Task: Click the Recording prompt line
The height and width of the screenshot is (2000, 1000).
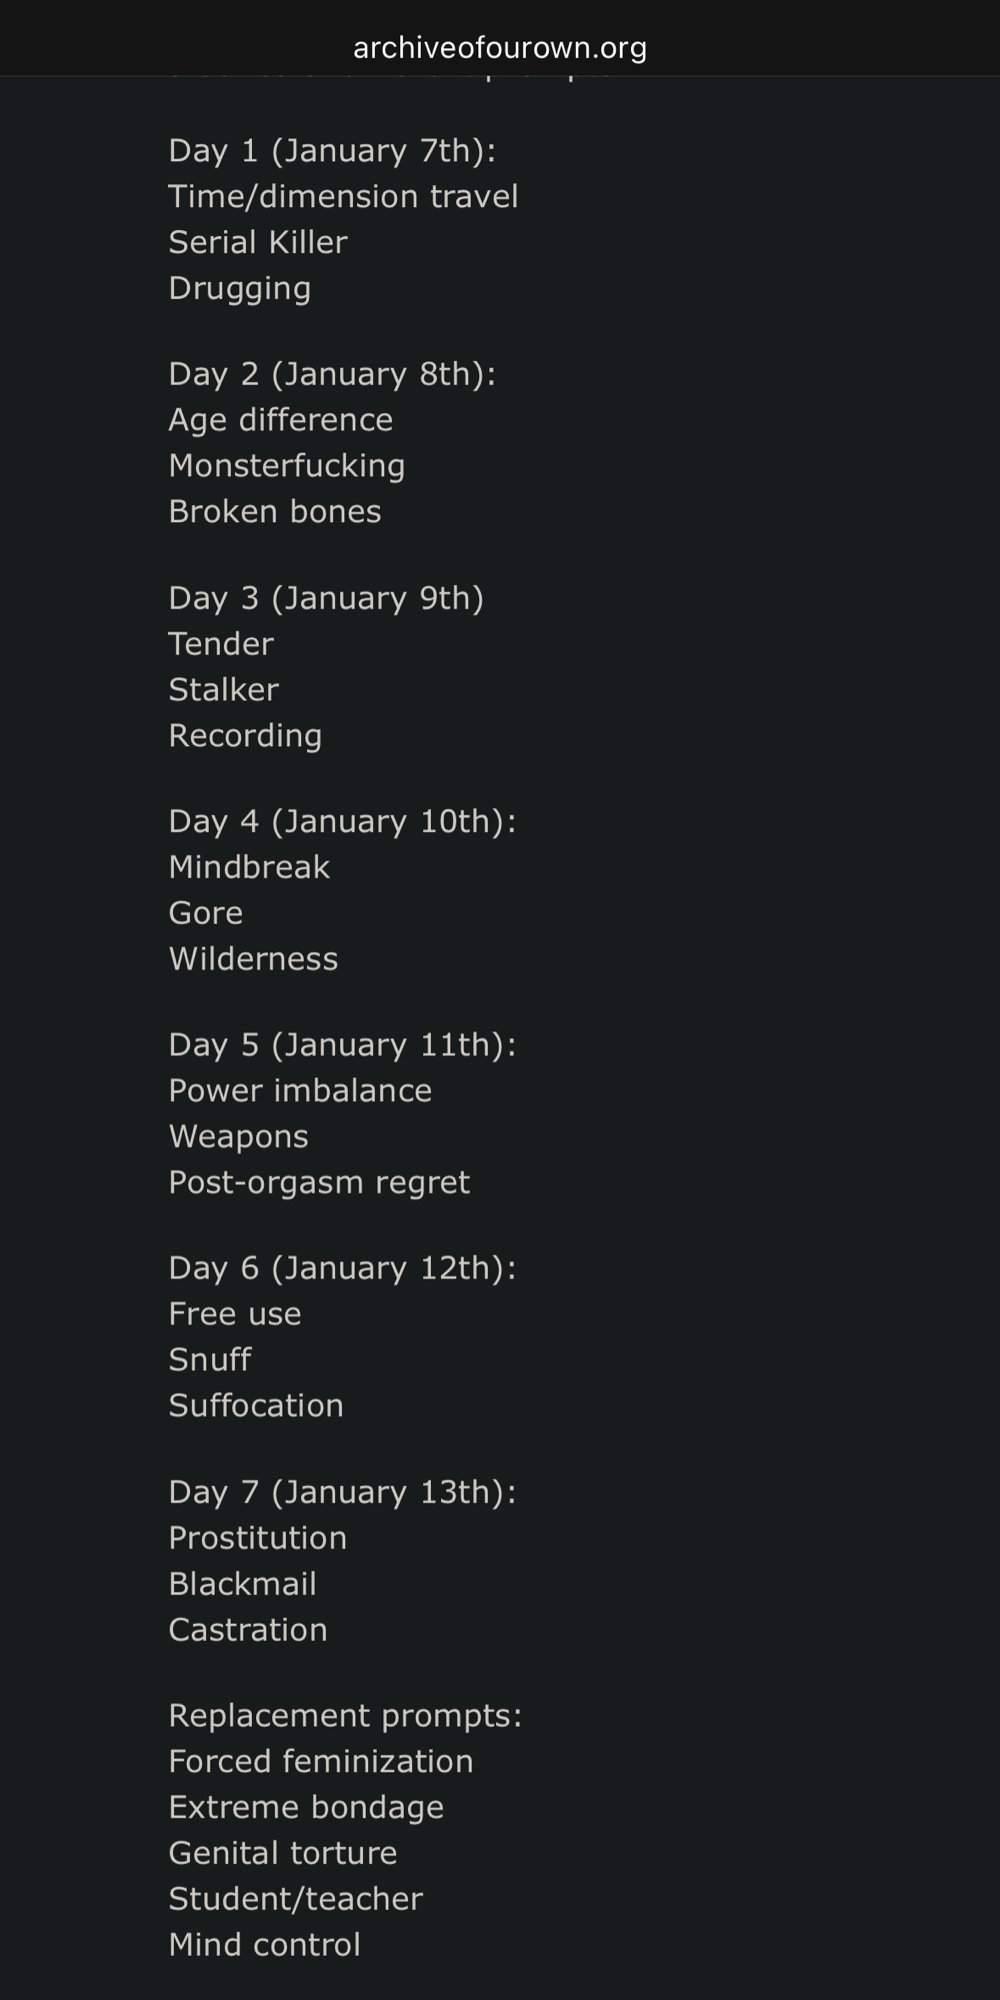Action: 245,736
